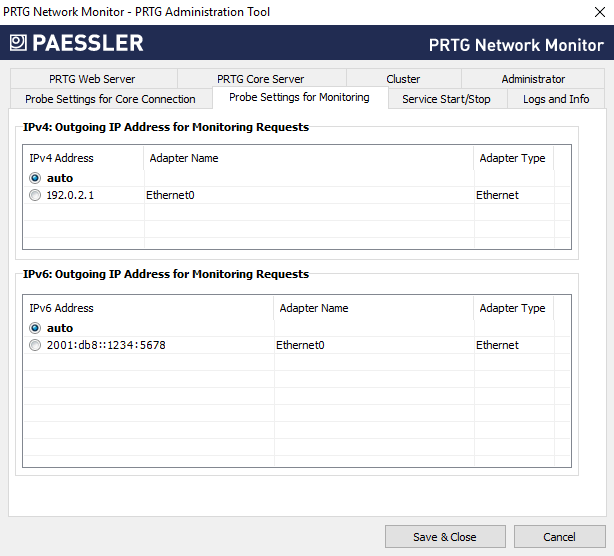Open the Logs and Info tab
This screenshot has height=556, width=614.
coord(556,99)
